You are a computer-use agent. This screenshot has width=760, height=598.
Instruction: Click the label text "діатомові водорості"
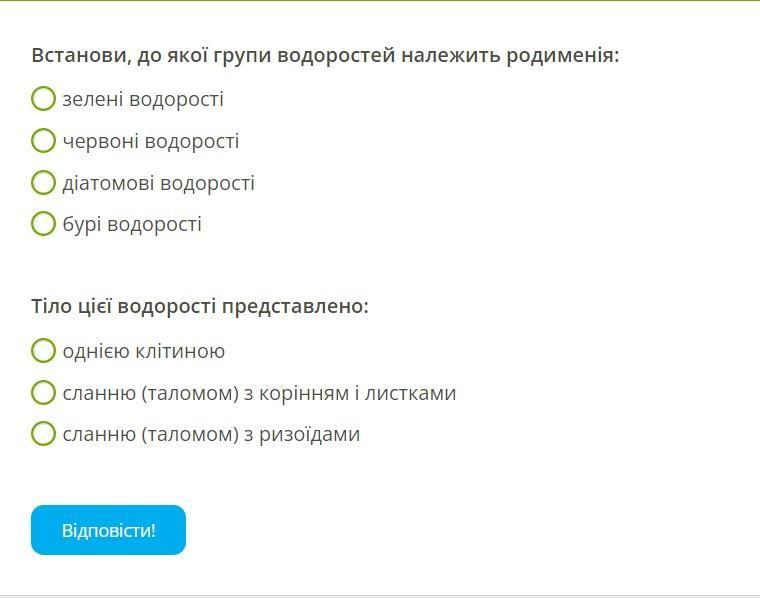coord(158,183)
